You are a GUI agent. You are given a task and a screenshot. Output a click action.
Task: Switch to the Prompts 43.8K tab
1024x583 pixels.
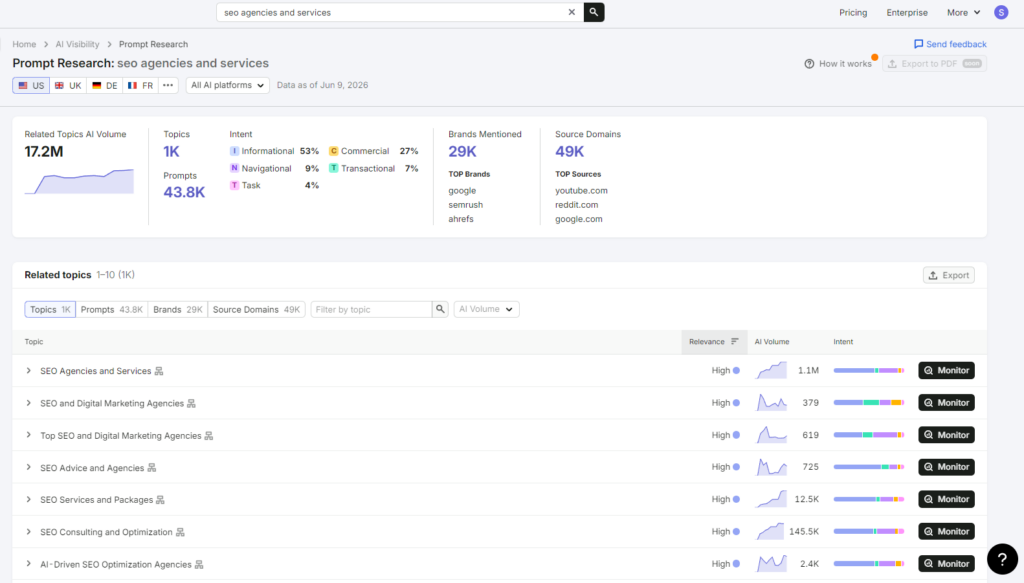pos(112,309)
